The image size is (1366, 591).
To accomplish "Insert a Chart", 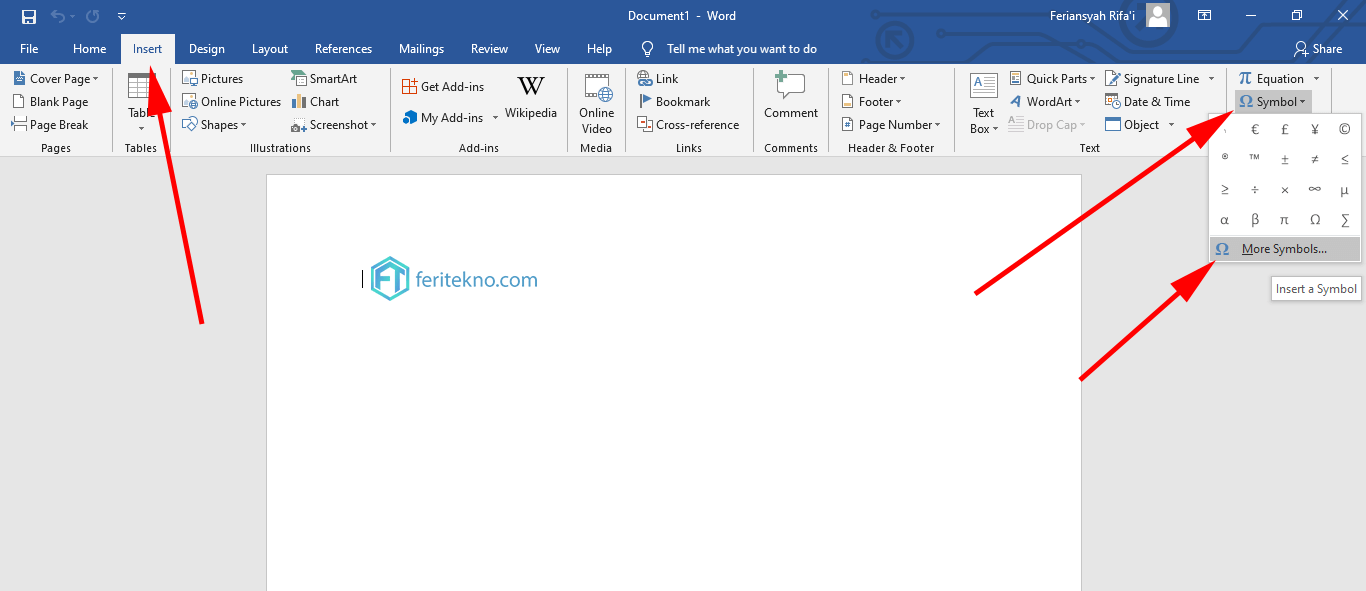I will (315, 102).
